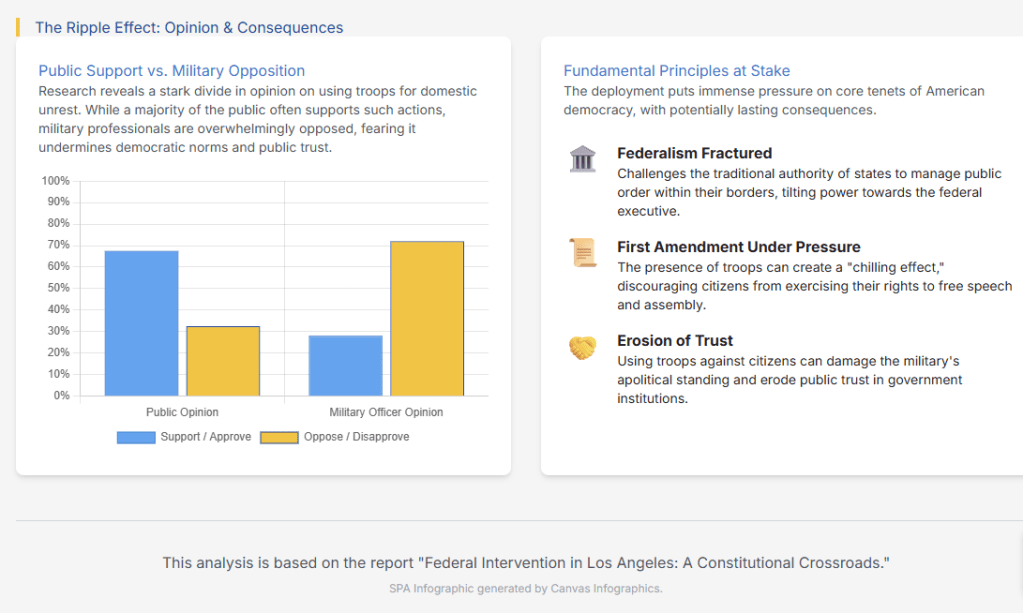Click the blue Public Opinion support bar
Viewport: 1023px width, 613px height.
[x=141, y=323]
